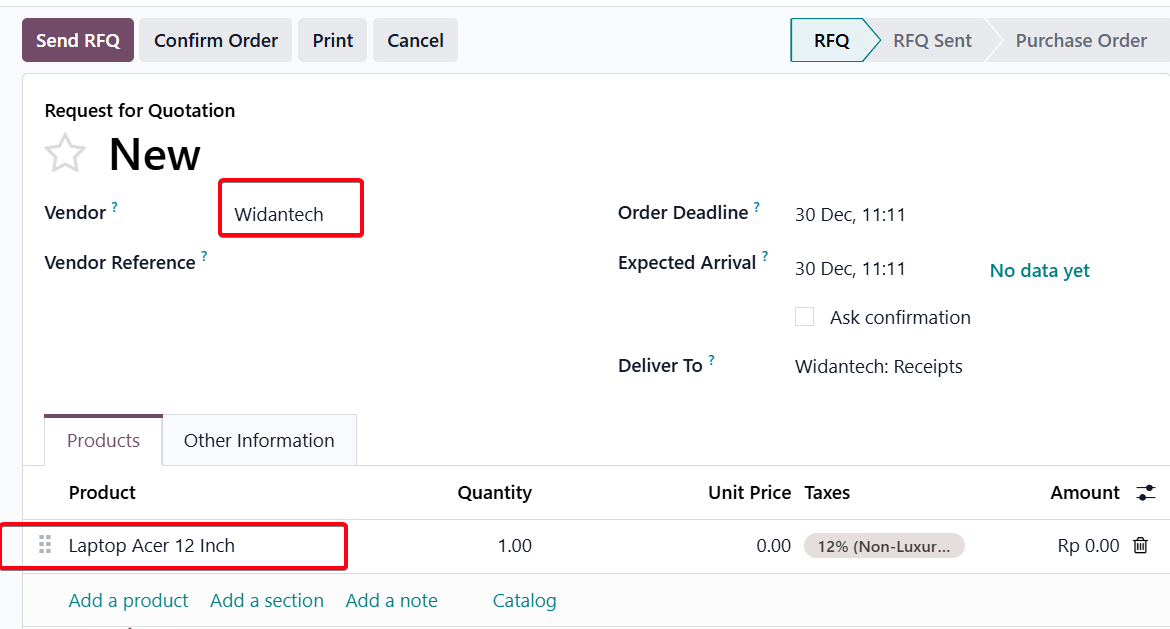
Task: Mark RFQ as favorite with star icon
Action: pos(65,154)
